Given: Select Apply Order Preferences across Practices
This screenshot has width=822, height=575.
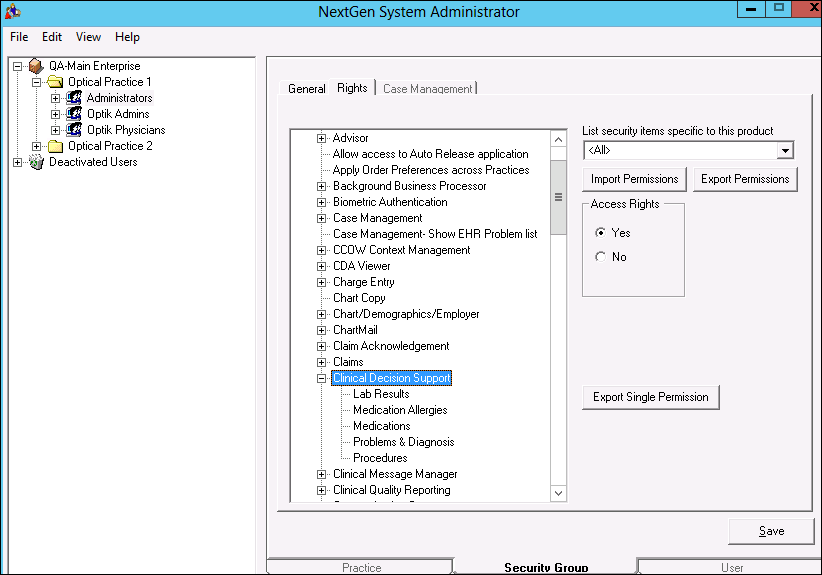Looking at the screenshot, I should click(431, 170).
